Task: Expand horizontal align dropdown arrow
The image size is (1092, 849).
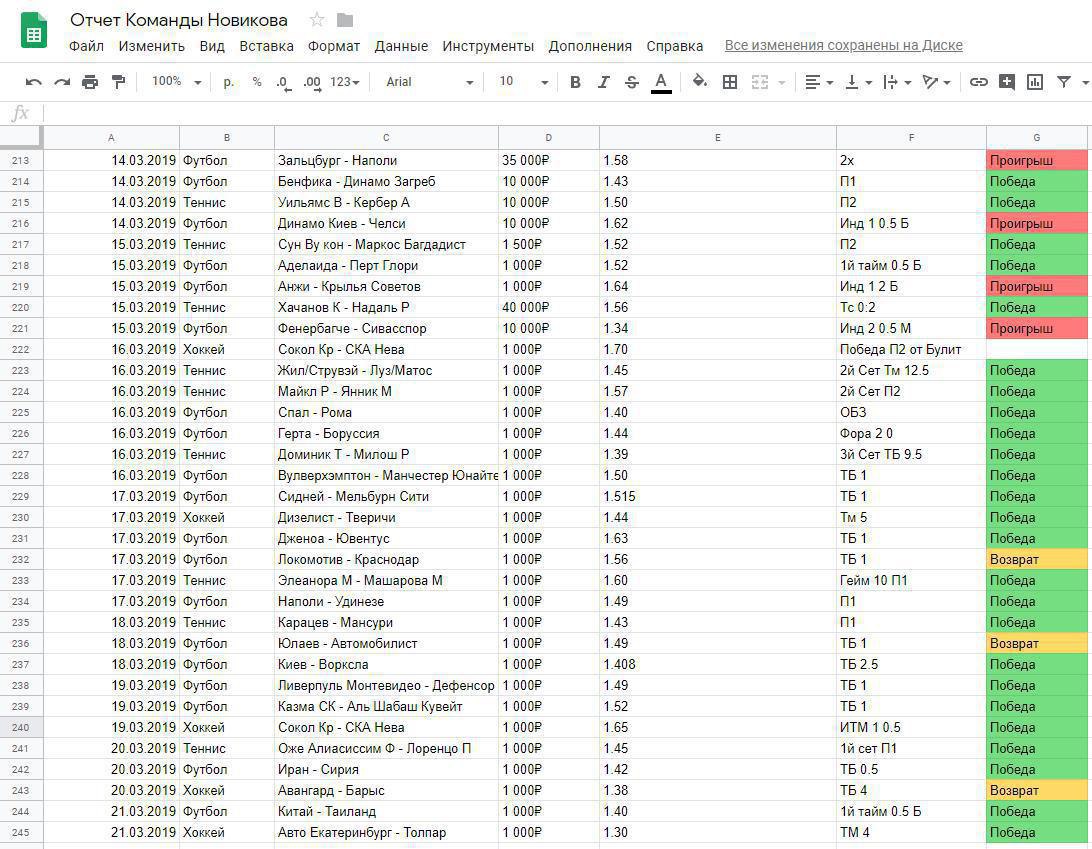Action: click(829, 83)
